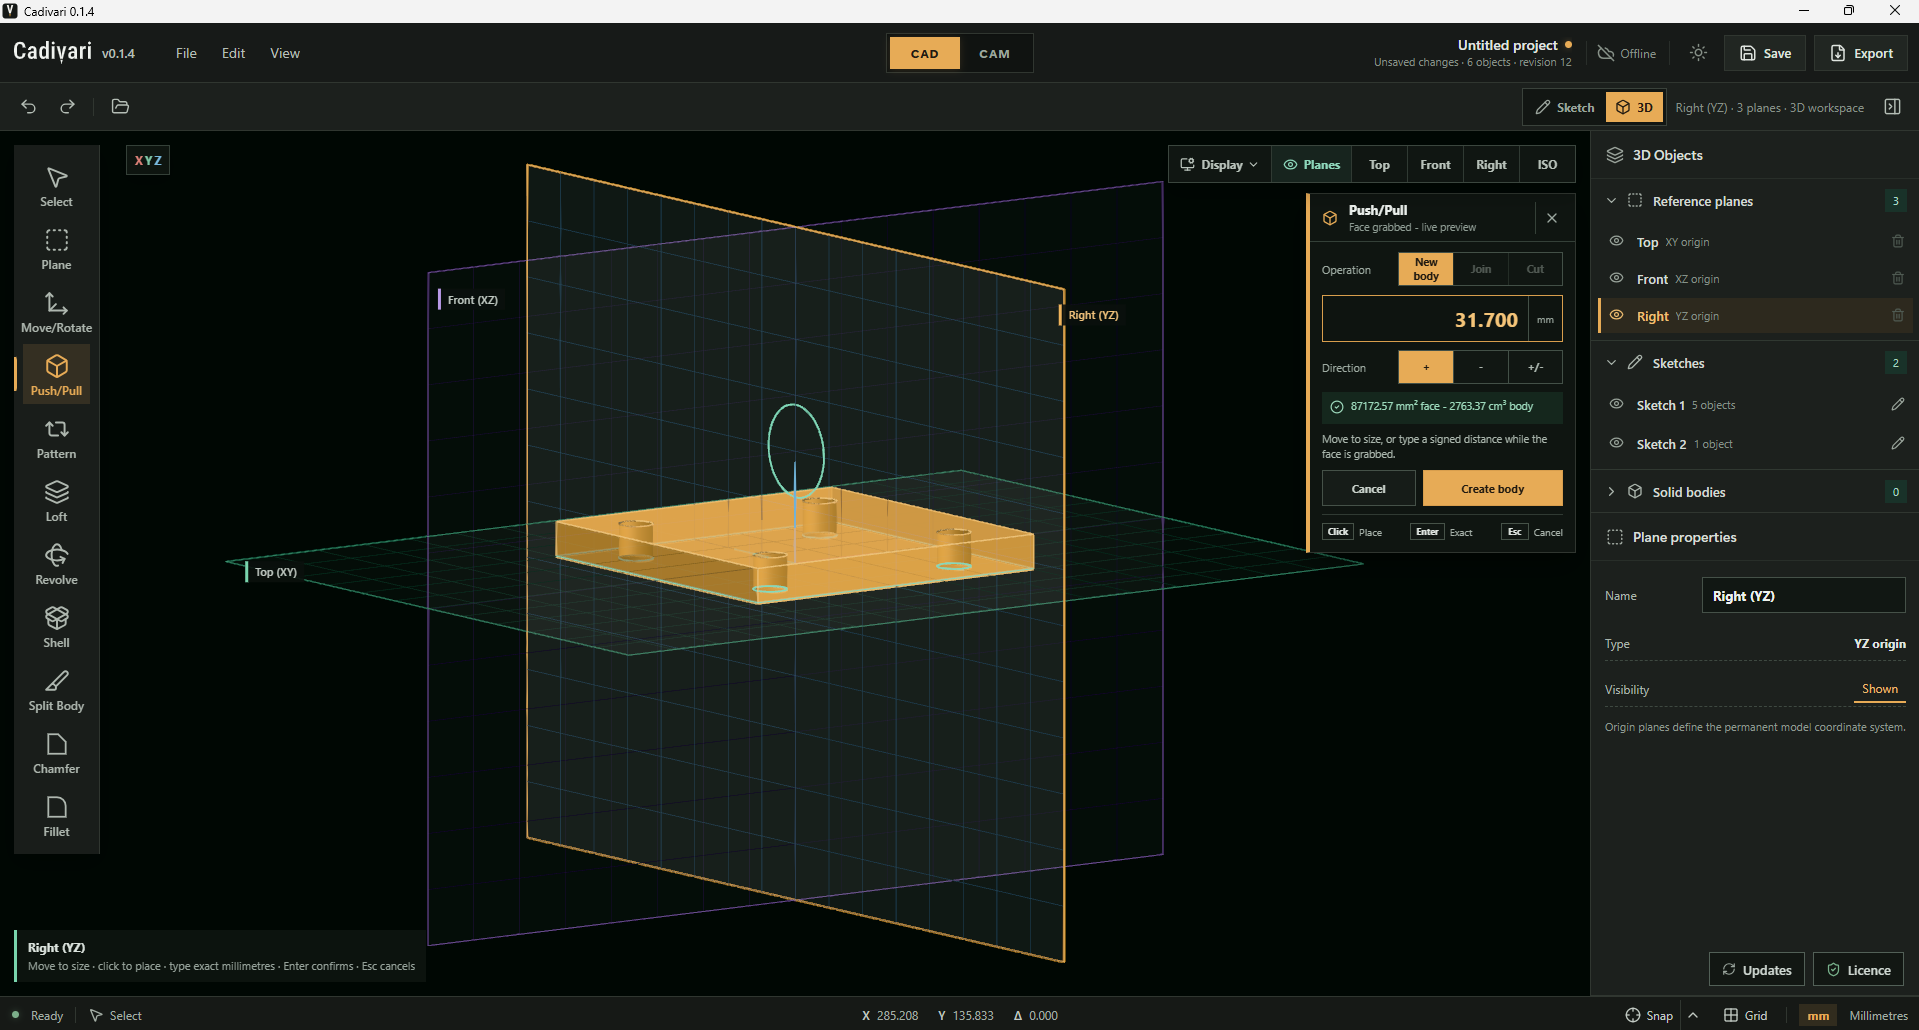Screen dimensions: 1919x1030
Task: Activate the Split Body tool
Action: 57,691
